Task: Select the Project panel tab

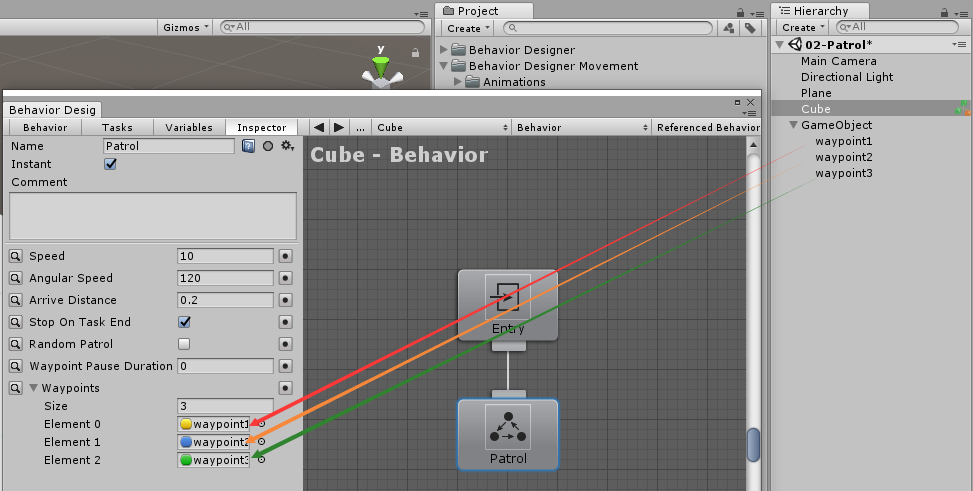Action: pyautogui.click(x=485, y=11)
